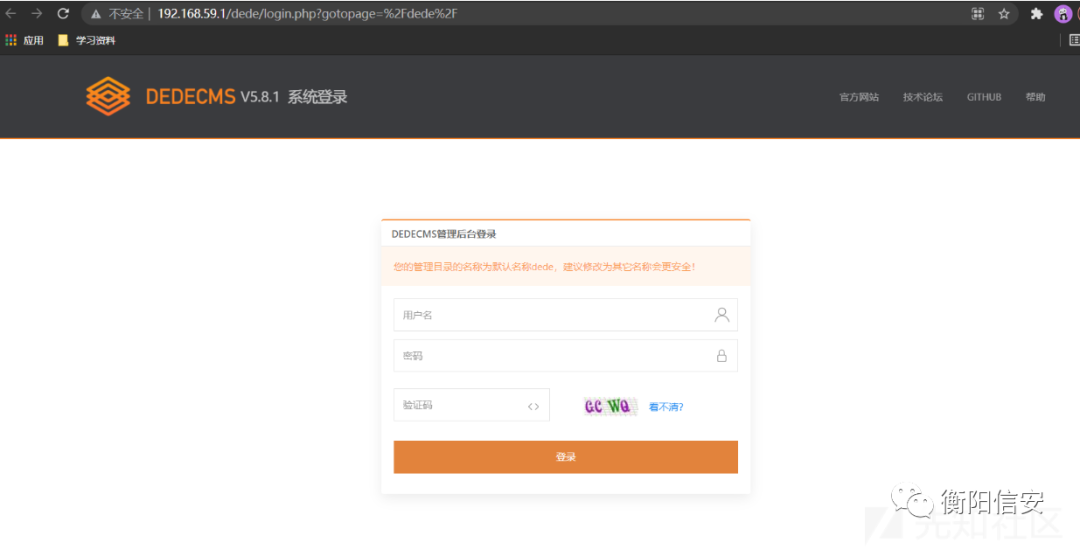Image resolution: width=1080 pixels, height=550 pixels.
Task: Focus the 密码 input field
Action: 565,355
